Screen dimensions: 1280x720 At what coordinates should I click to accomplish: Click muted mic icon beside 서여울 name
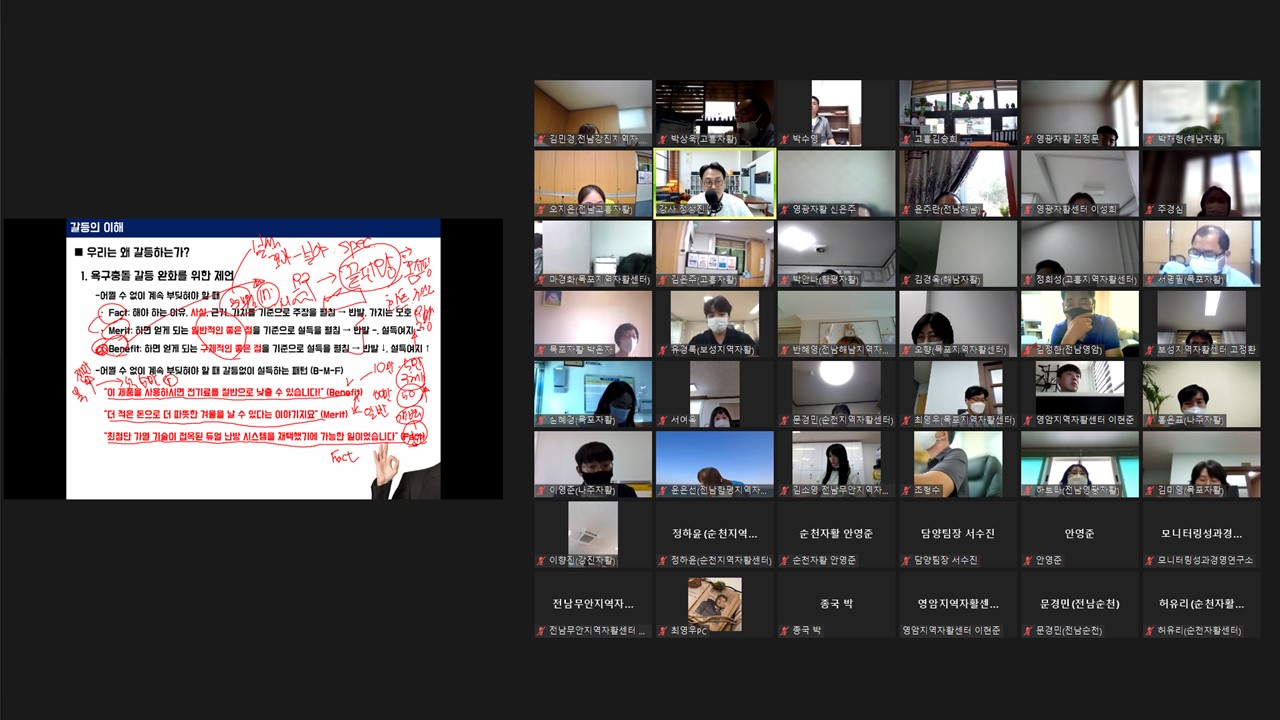pos(663,421)
